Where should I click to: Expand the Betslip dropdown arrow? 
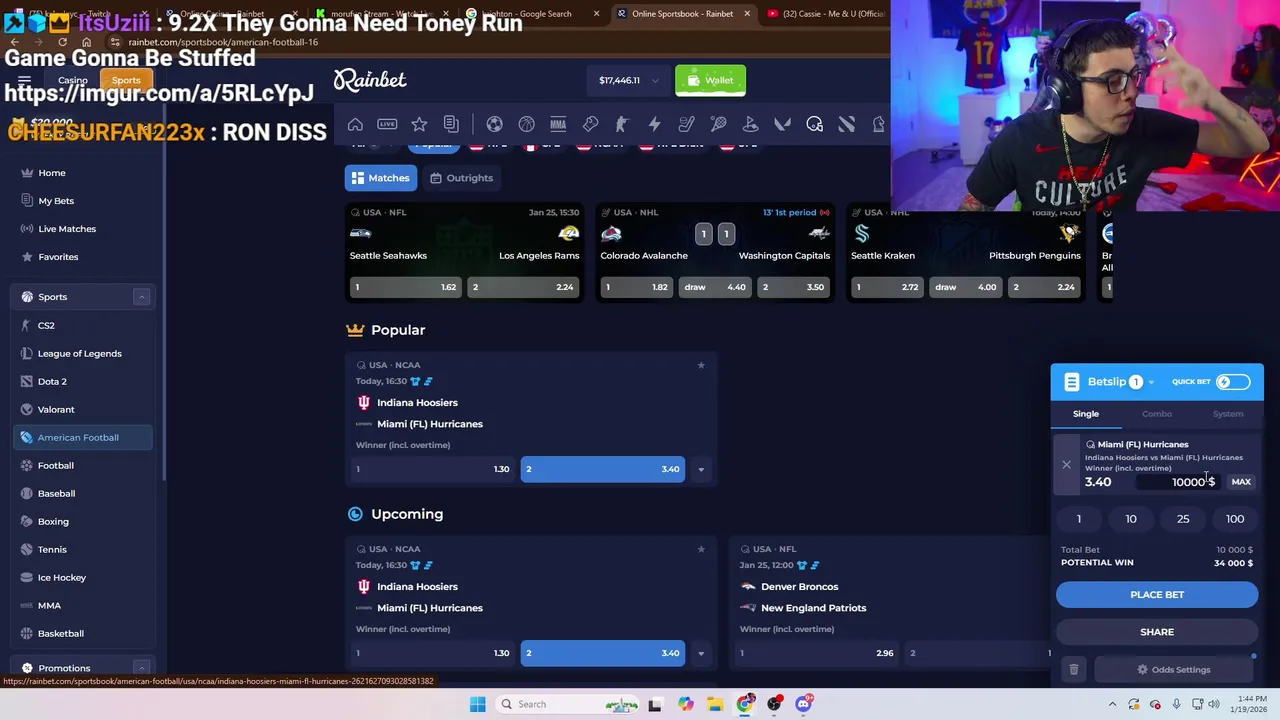1151,382
